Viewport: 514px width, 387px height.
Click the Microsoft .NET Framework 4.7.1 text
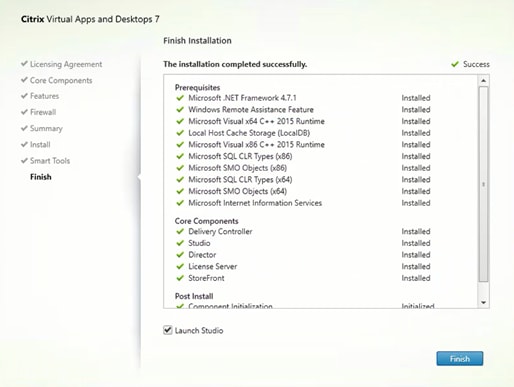point(242,98)
